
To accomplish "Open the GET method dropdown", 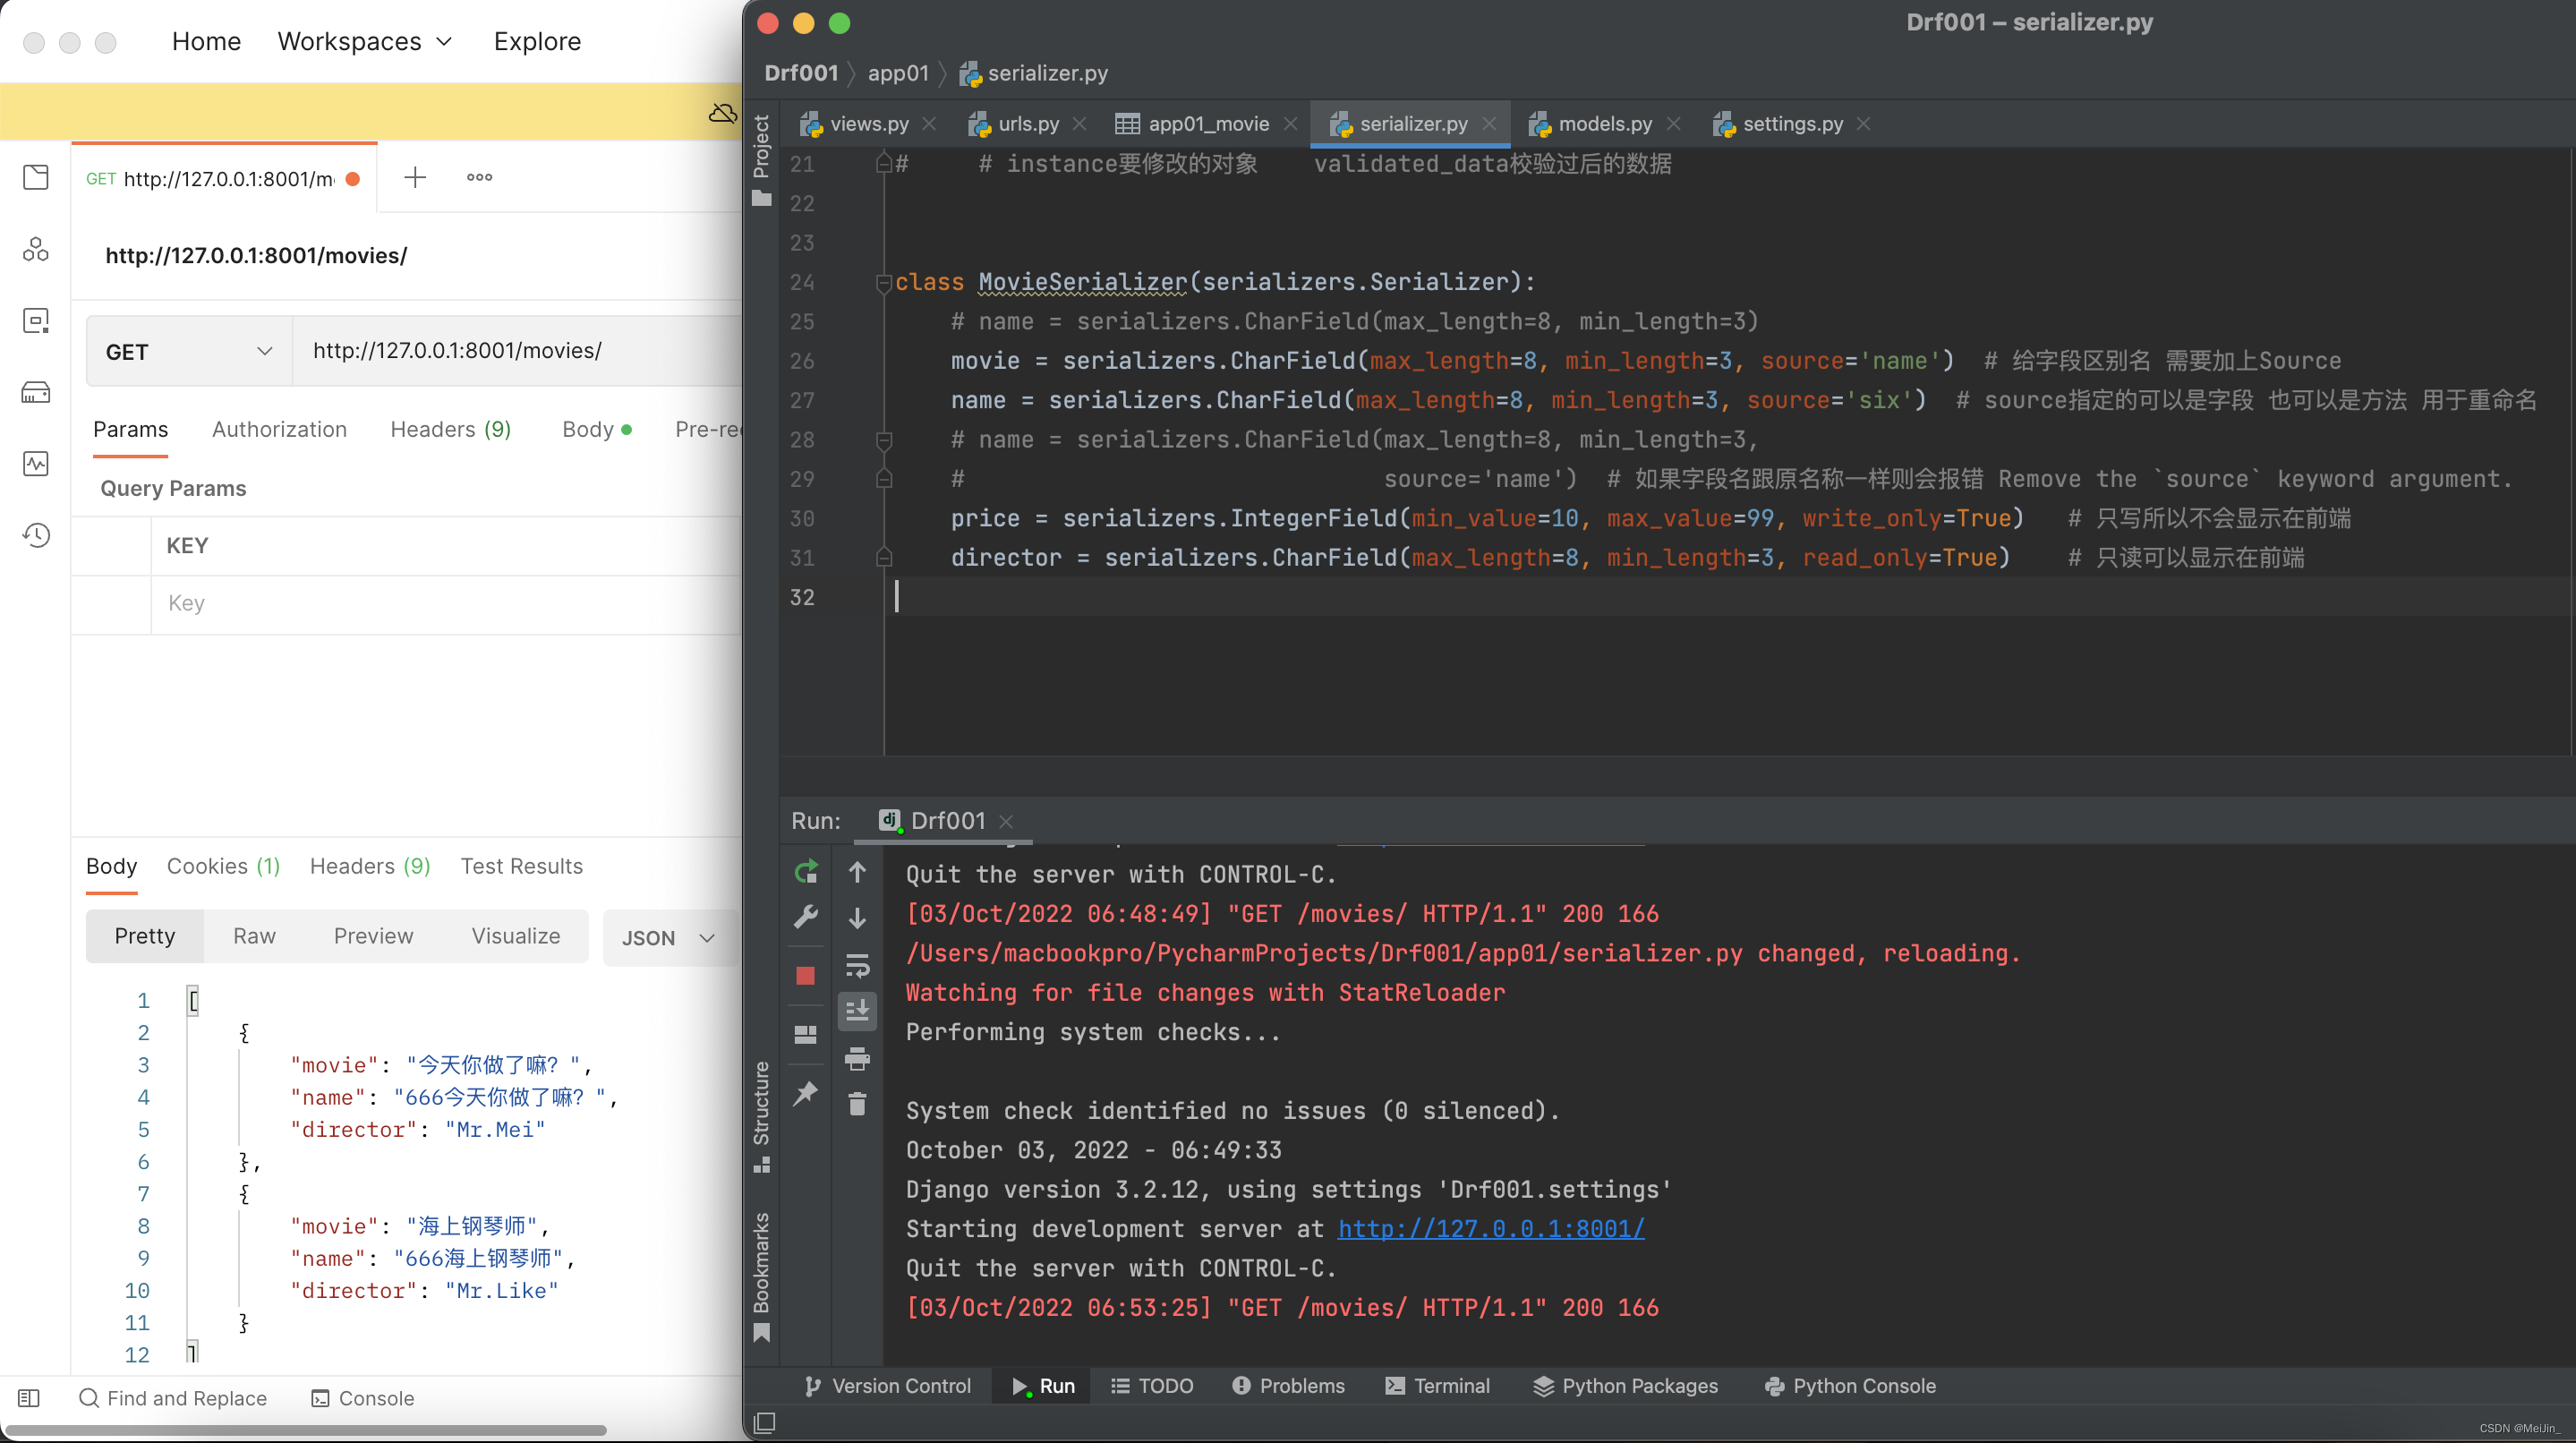I will click(x=189, y=351).
